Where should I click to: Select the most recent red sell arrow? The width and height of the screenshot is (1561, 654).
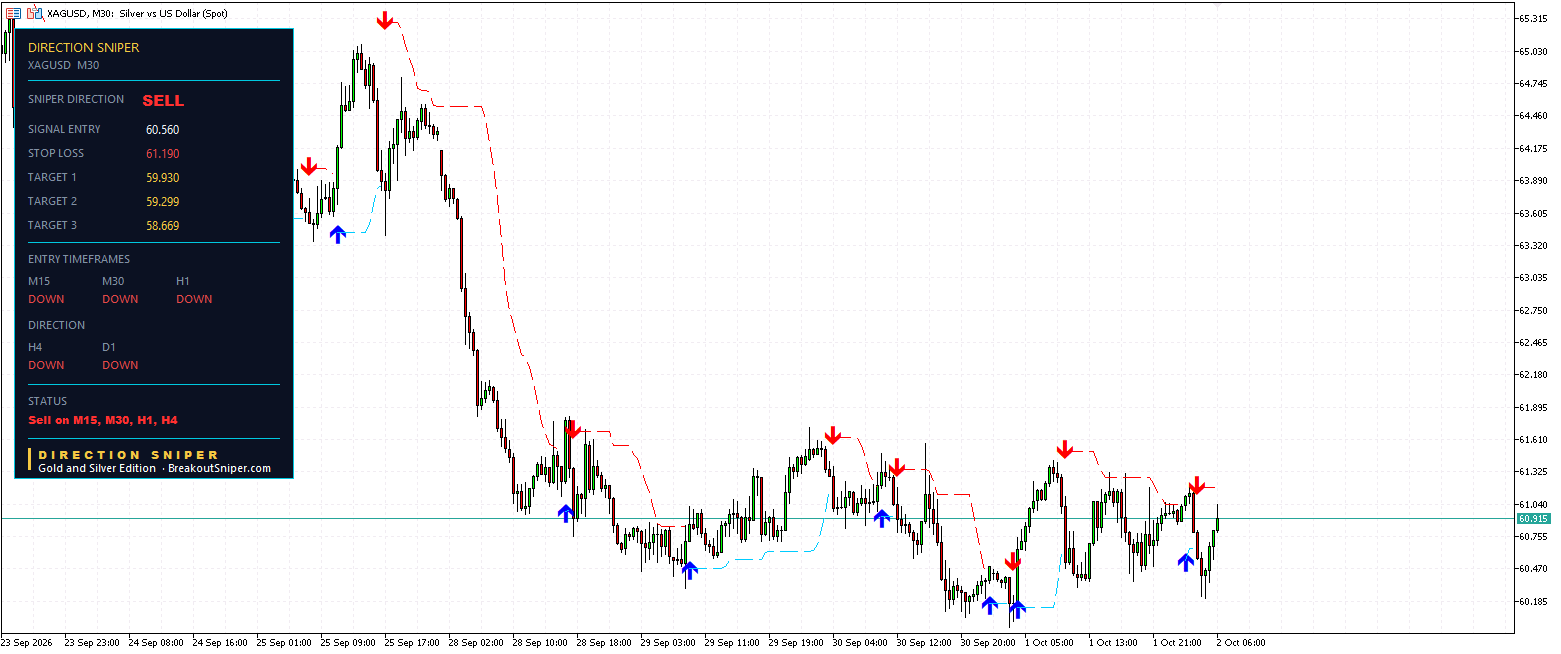tap(1197, 486)
